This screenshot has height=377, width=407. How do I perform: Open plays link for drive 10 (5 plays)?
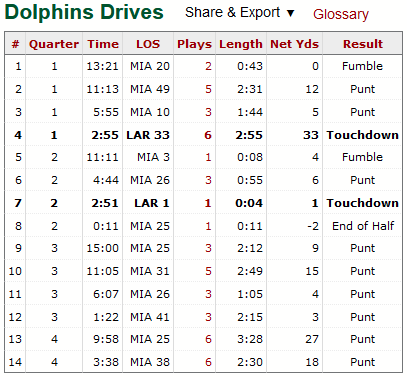tap(208, 271)
